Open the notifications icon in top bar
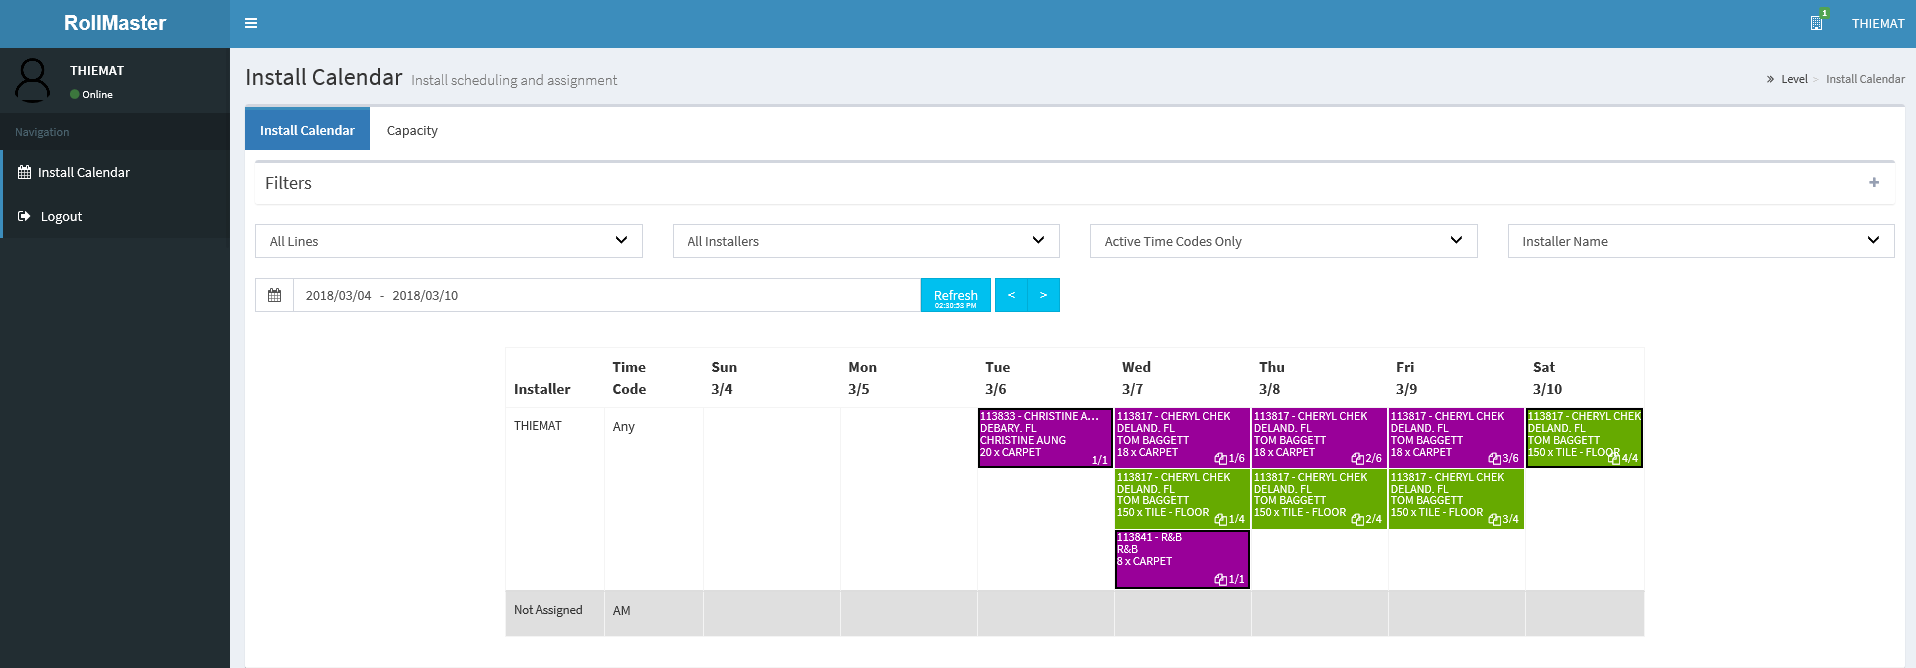 point(1816,23)
